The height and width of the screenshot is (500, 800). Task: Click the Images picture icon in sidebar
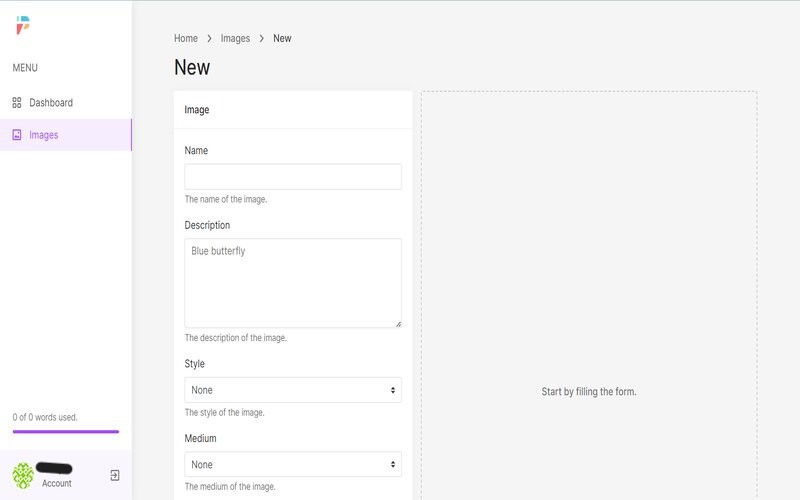17,135
